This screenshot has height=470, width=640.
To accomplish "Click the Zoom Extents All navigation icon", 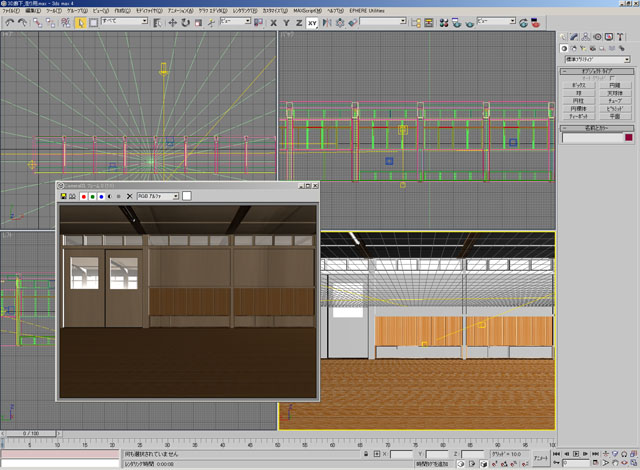I will tap(633, 454).
